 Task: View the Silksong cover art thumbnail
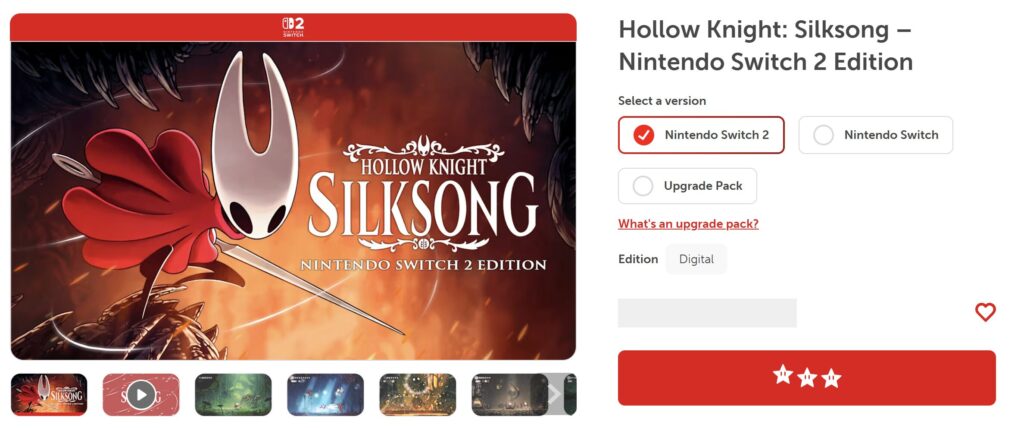click(x=49, y=395)
